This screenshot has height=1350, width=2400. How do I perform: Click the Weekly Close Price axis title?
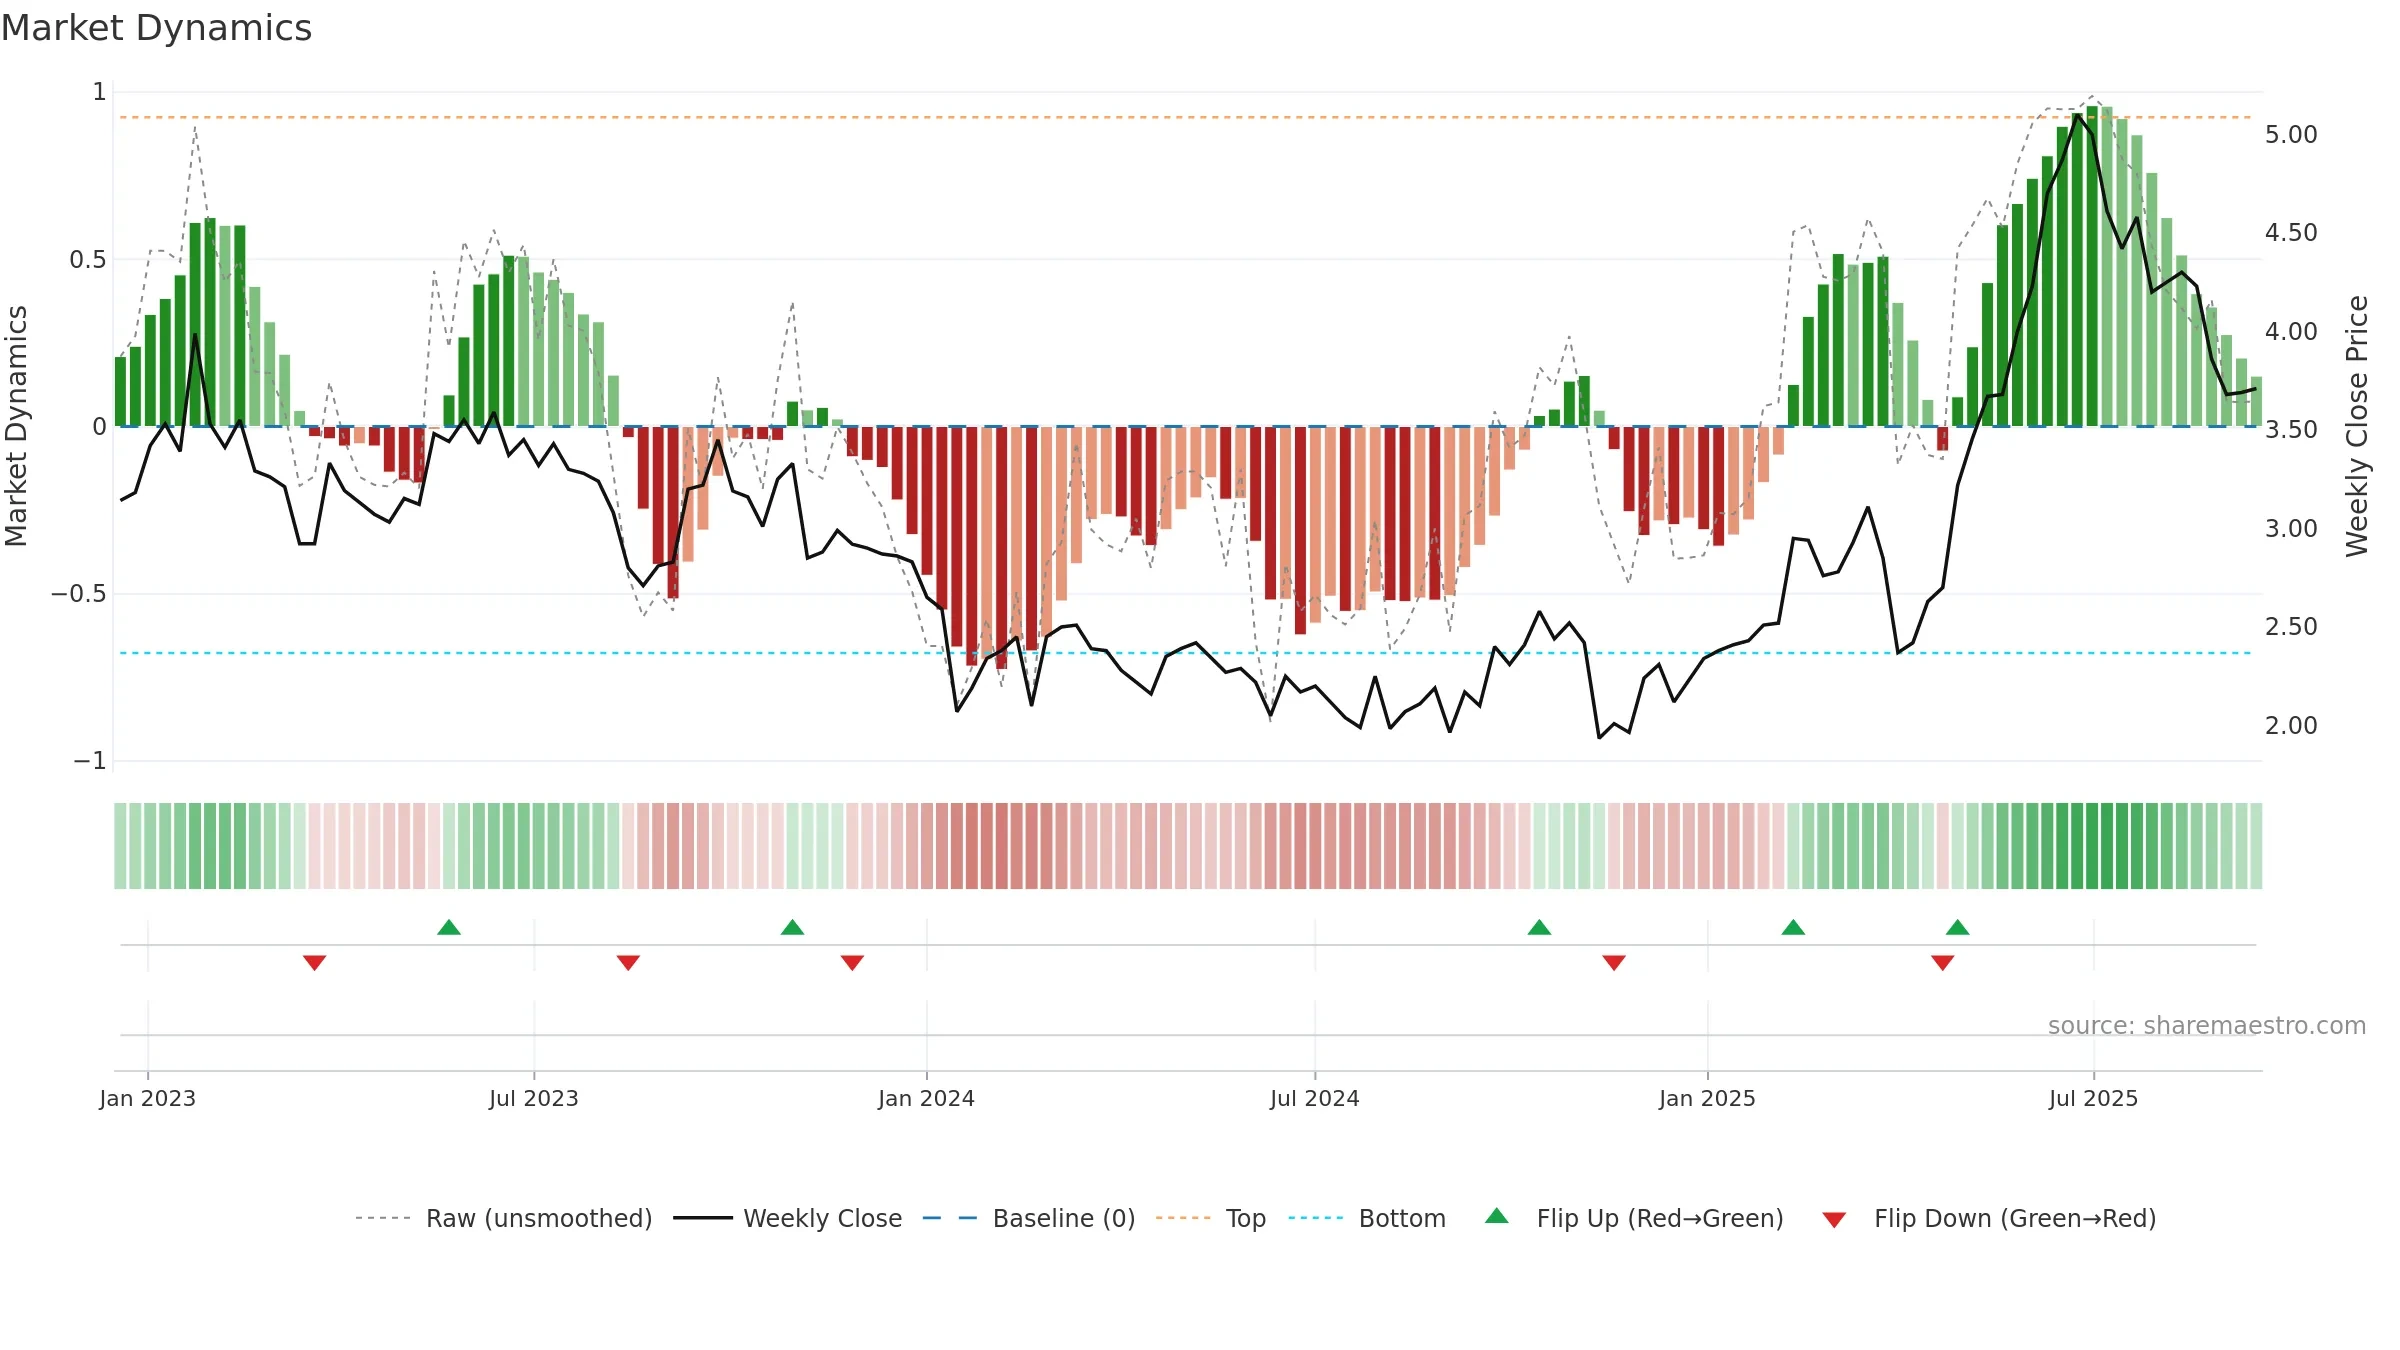pos(2357,426)
